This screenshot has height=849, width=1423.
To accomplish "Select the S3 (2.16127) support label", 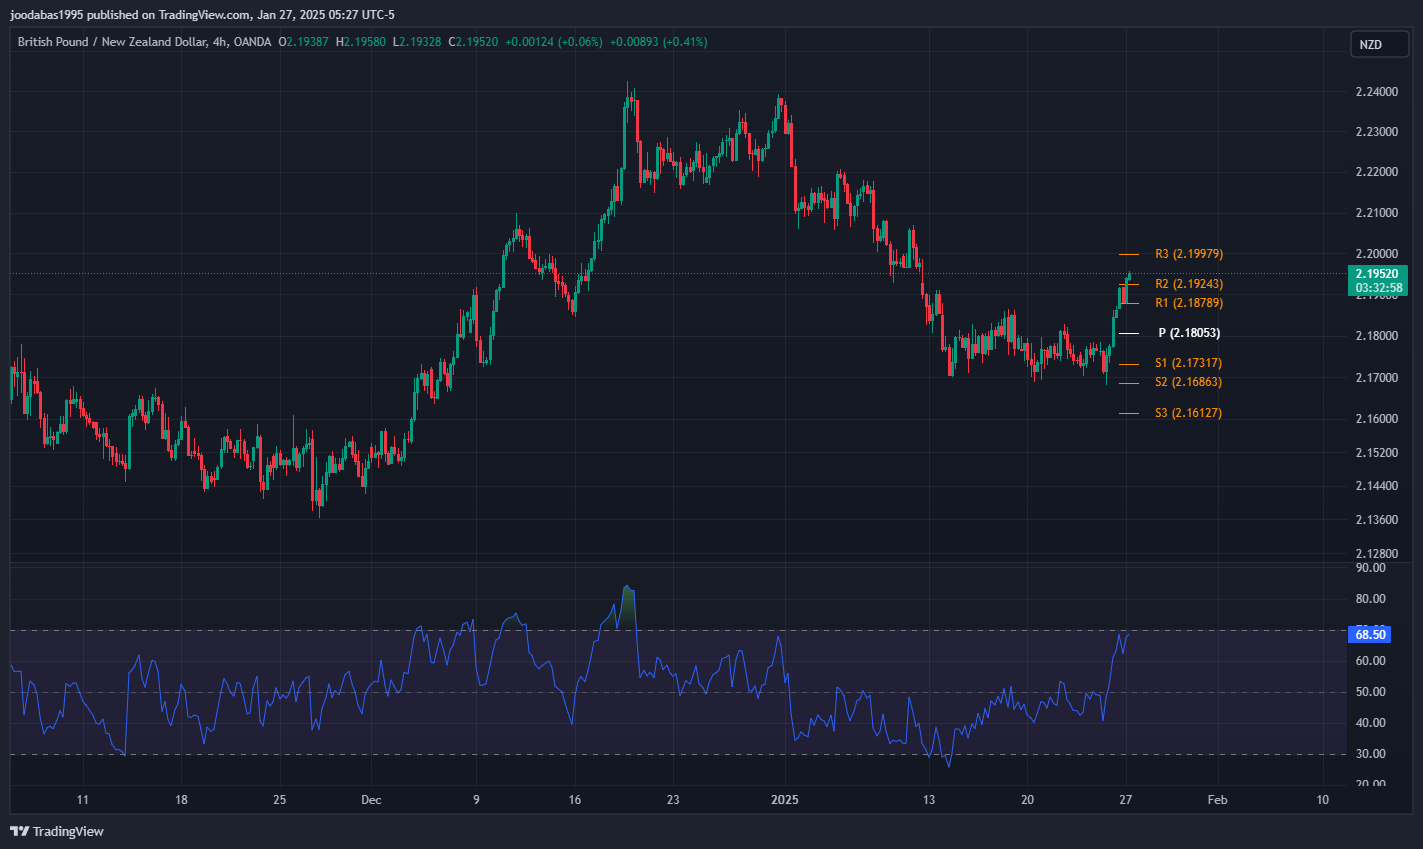I will click(x=1188, y=413).
